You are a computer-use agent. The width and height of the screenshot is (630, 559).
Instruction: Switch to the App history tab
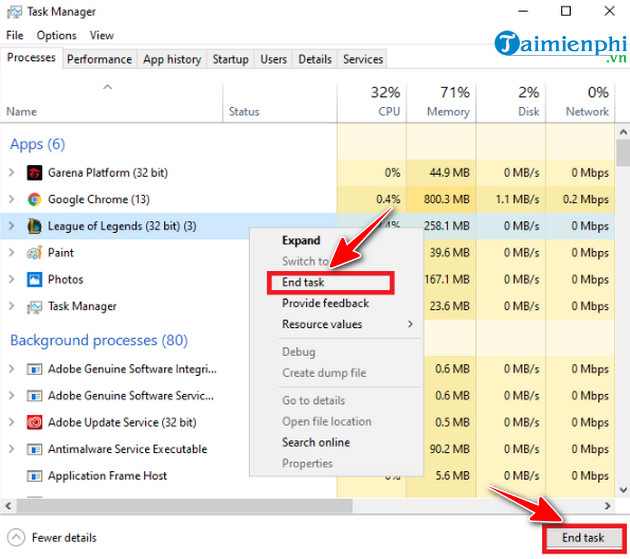(x=172, y=59)
